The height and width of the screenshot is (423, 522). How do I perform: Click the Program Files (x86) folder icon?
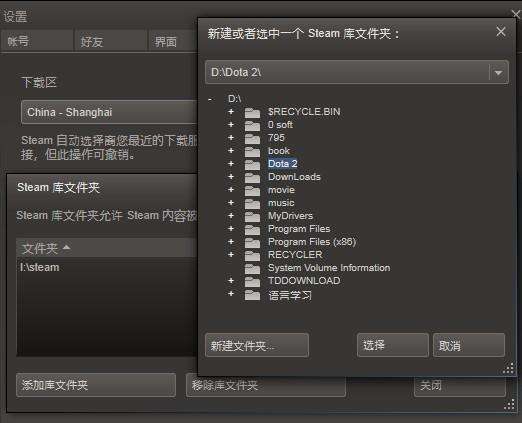252,243
